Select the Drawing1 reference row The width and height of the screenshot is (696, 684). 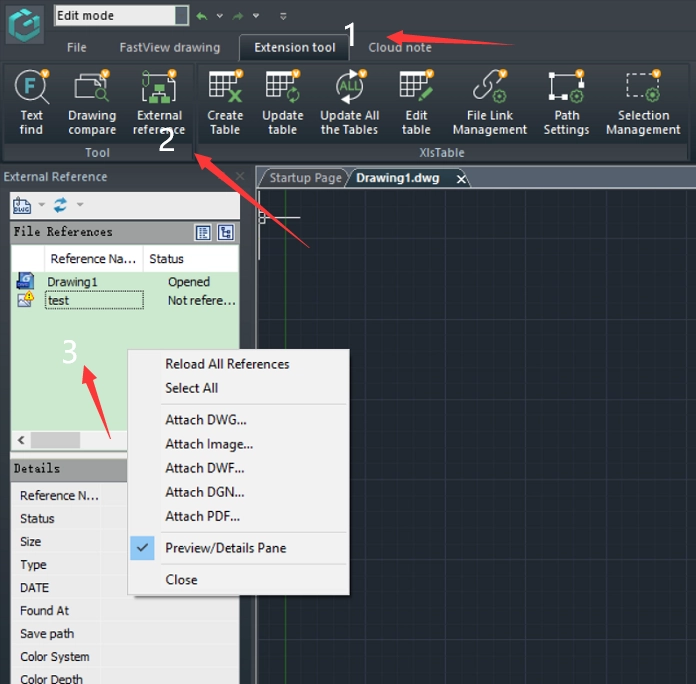125,281
